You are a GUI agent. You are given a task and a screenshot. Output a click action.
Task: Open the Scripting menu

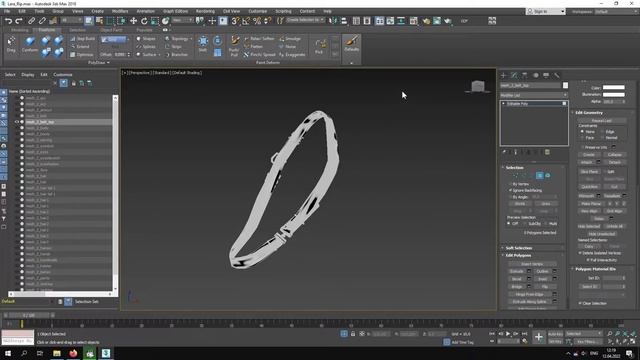point(283,11)
